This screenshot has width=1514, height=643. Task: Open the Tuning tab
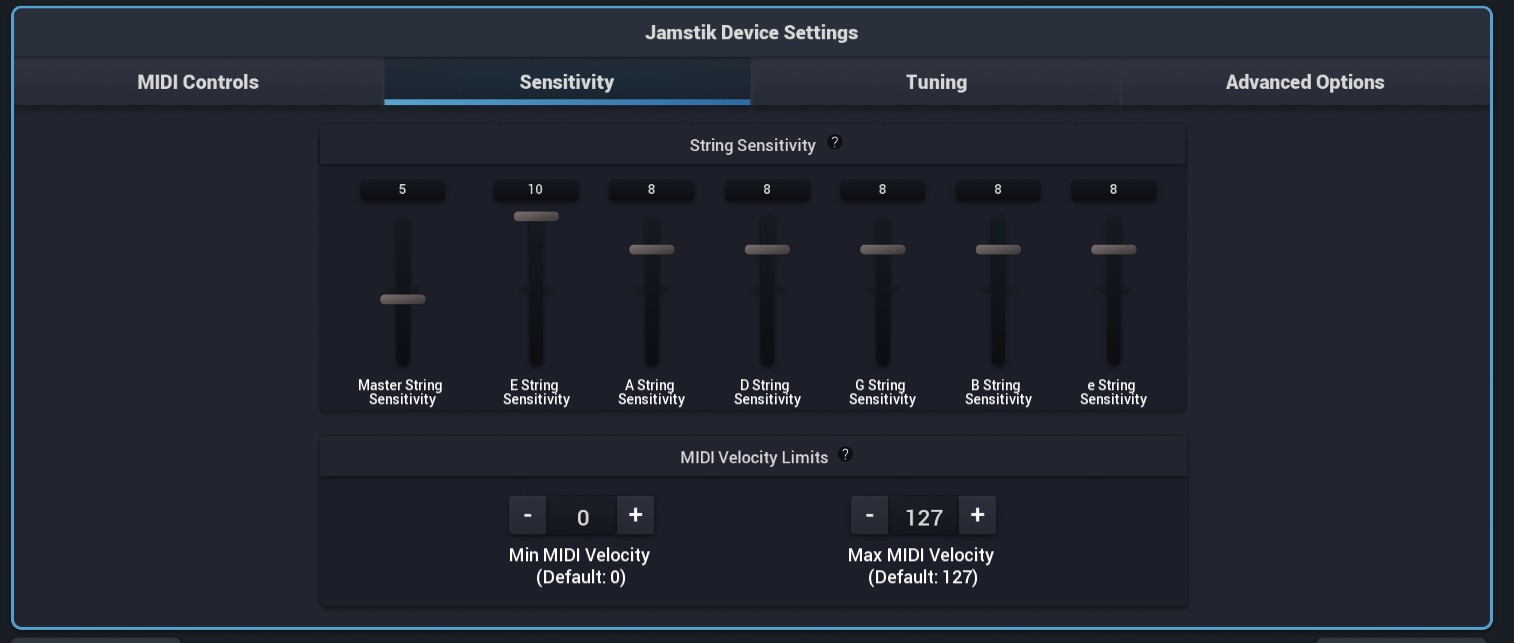936,82
